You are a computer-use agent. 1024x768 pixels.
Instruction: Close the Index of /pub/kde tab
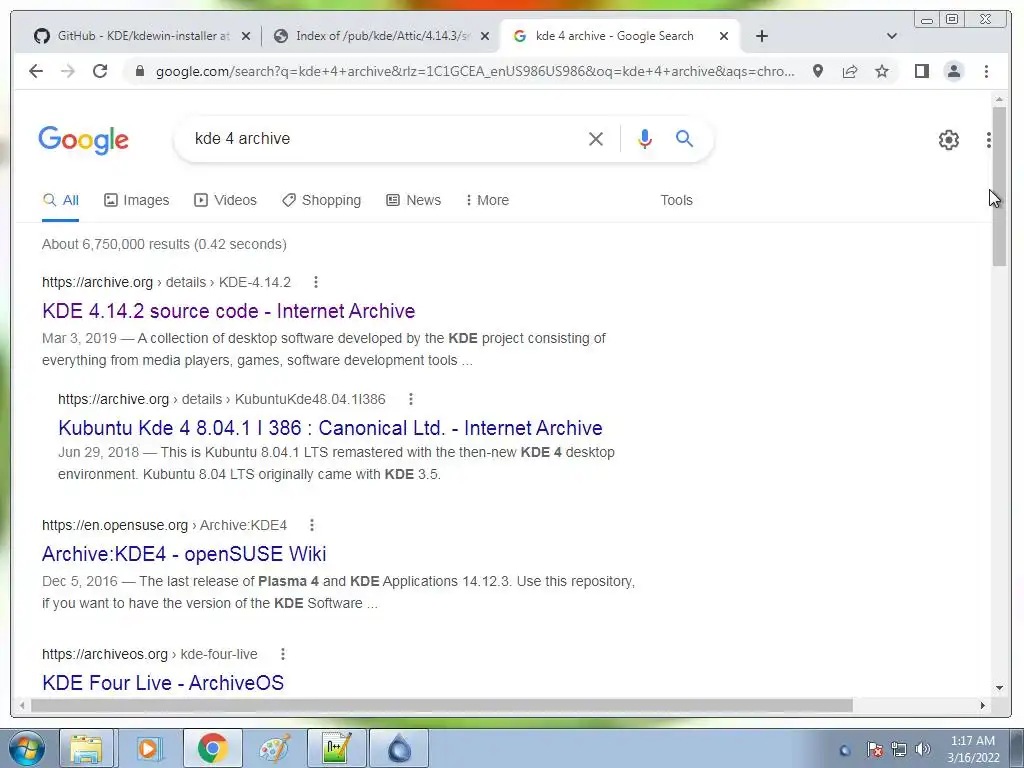[485, 37]
